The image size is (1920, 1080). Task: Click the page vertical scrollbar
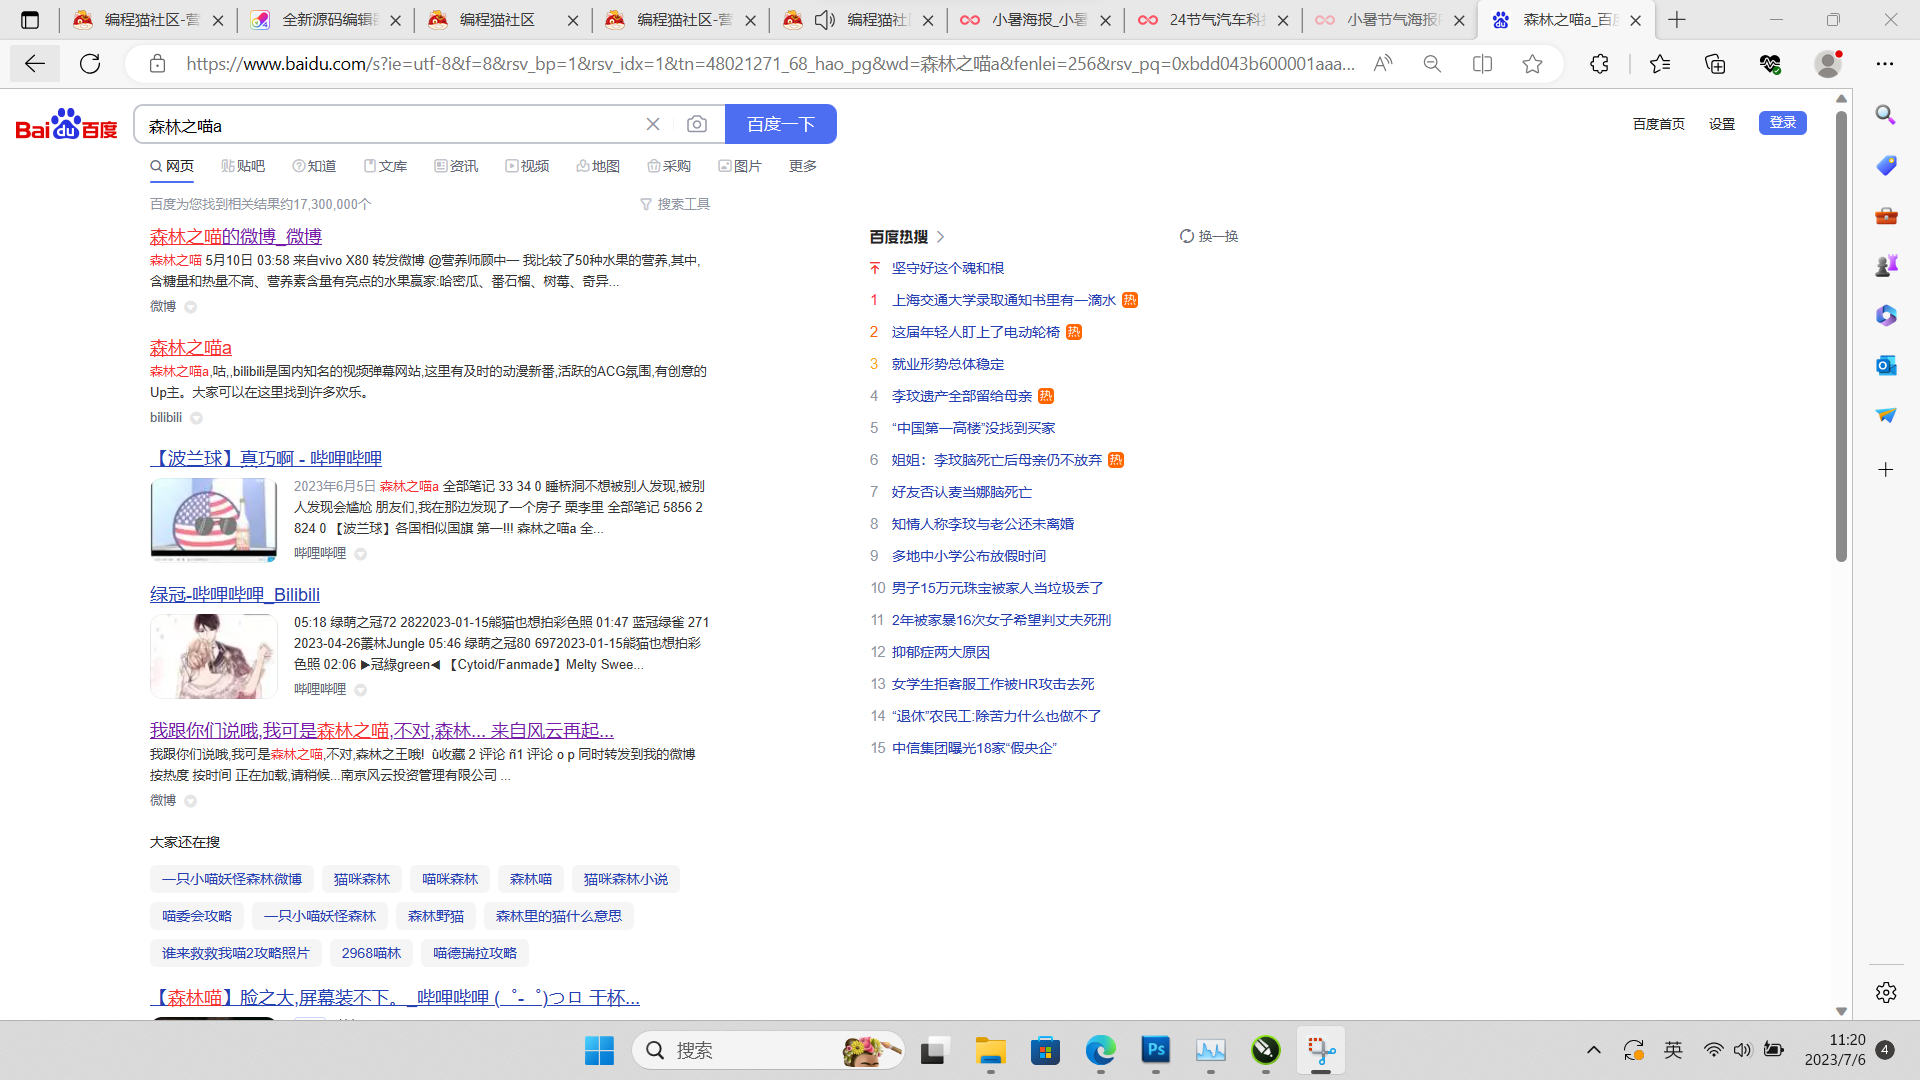click(1841, 335)
